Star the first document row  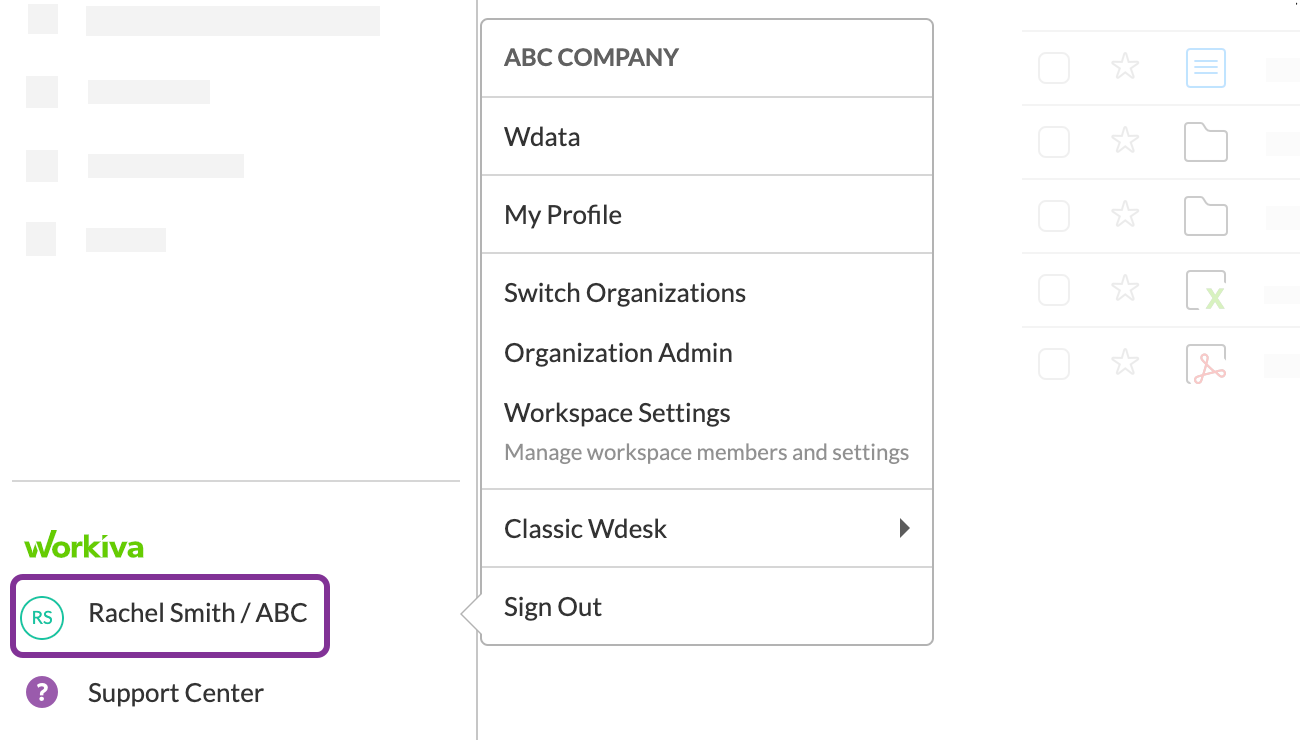point(1126,68)
